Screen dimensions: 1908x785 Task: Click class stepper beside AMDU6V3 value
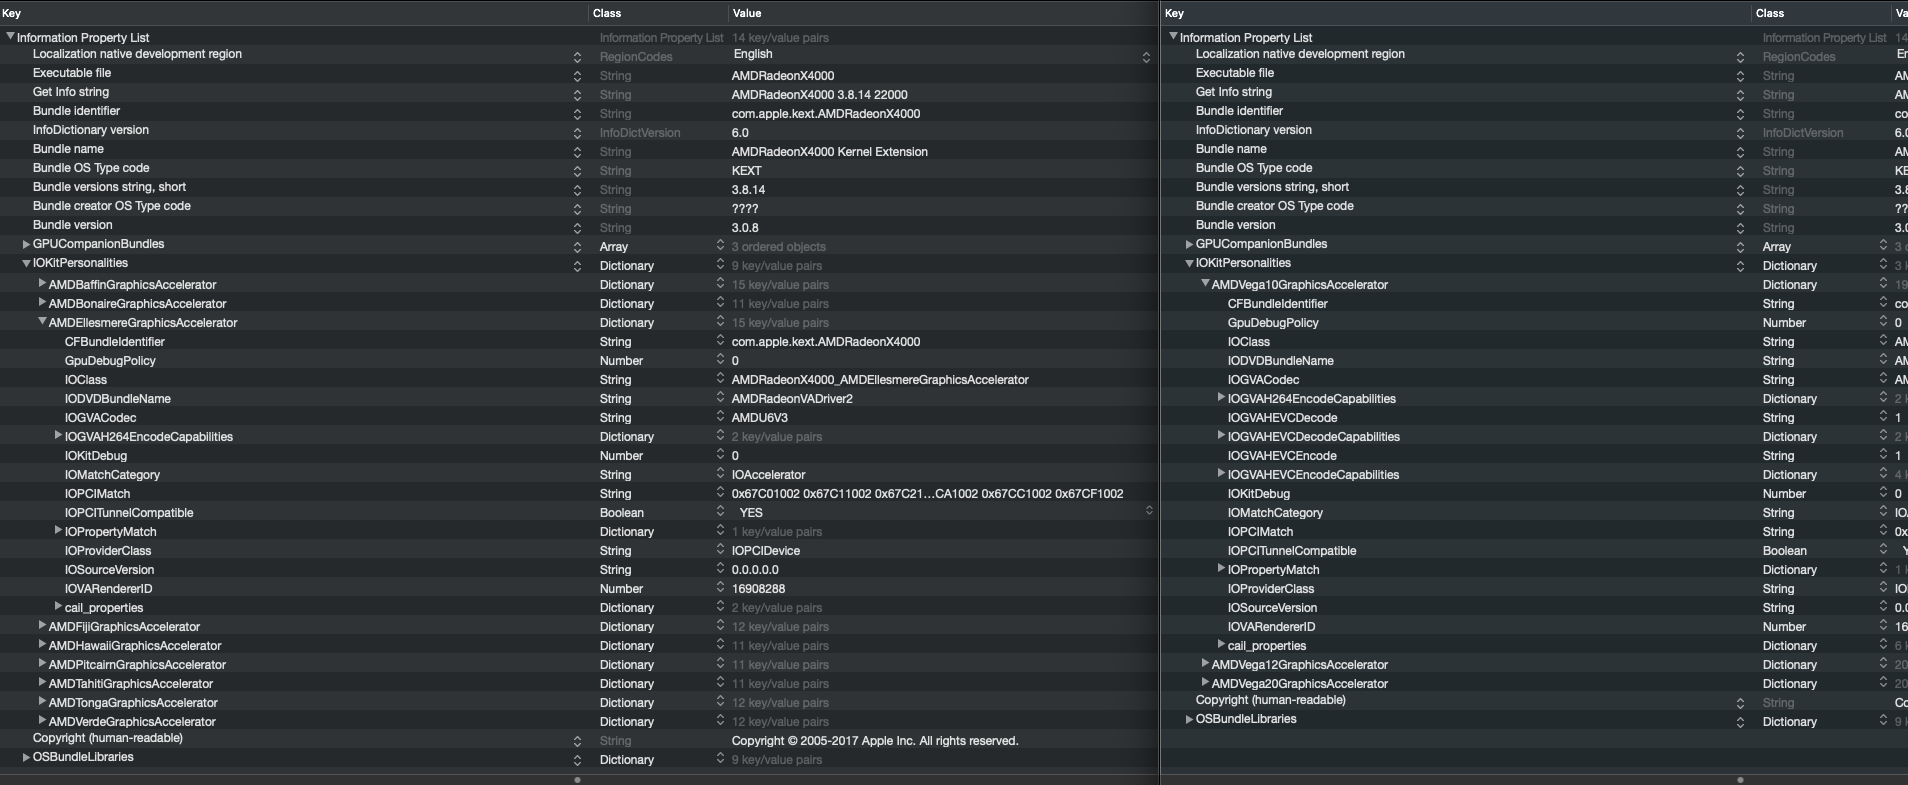click(720, 417)
